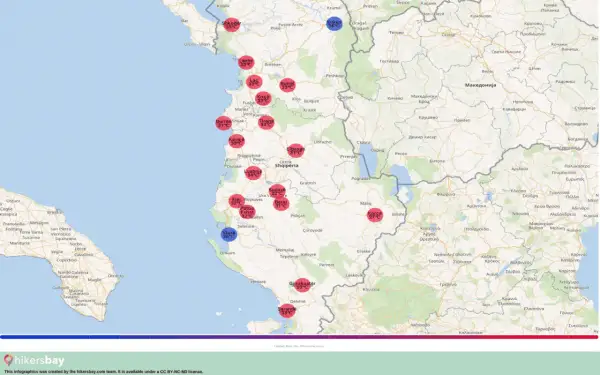Click the Shqipëria country label
Viewport: 600px width, 375px height.
point(287,166)
